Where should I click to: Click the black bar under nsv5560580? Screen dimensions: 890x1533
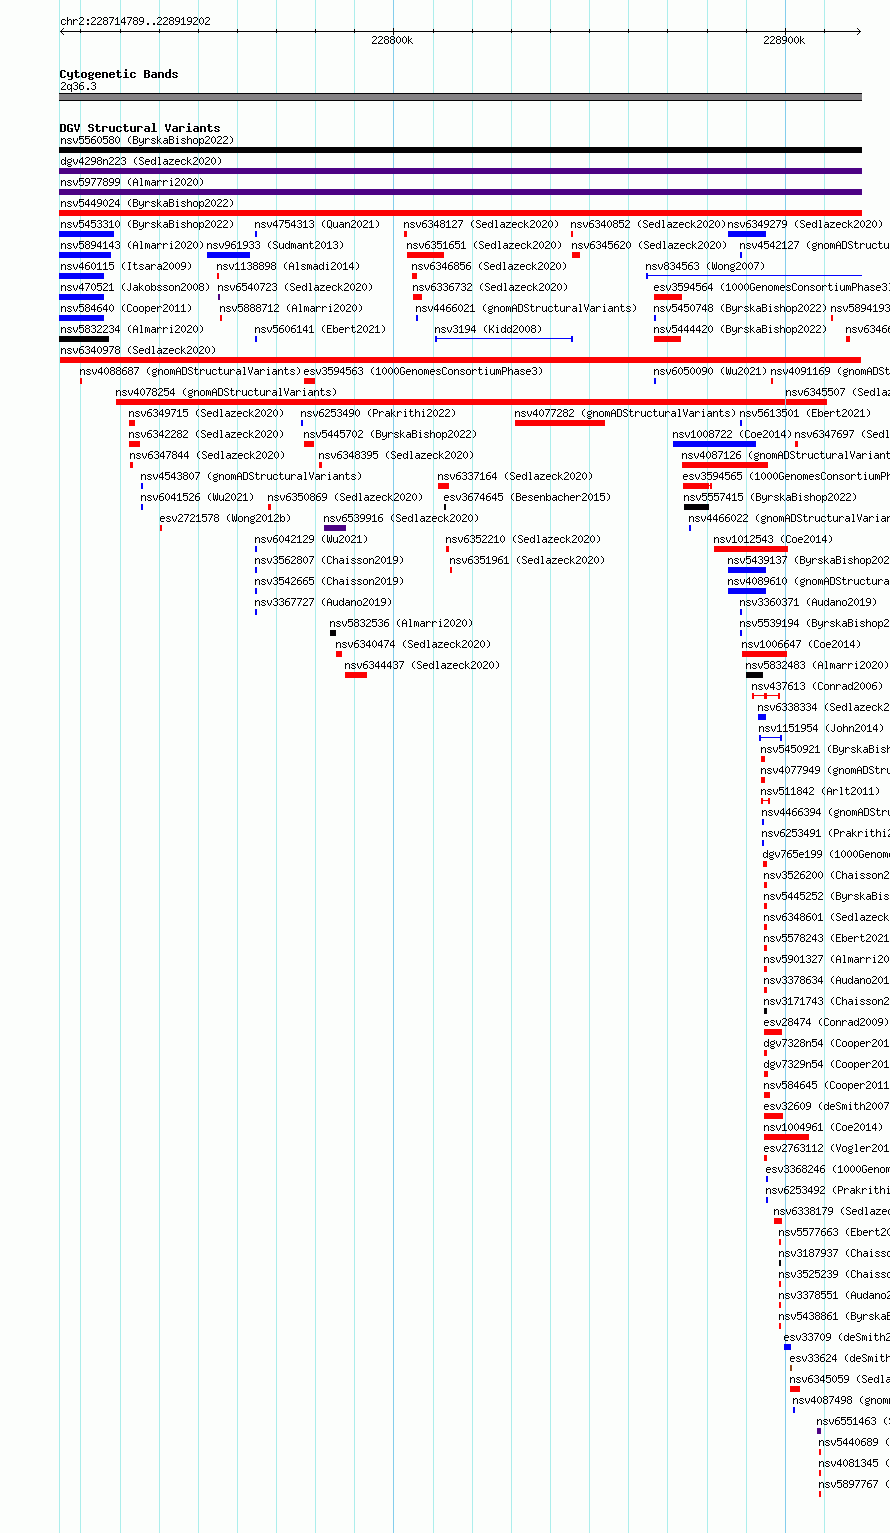460,150
